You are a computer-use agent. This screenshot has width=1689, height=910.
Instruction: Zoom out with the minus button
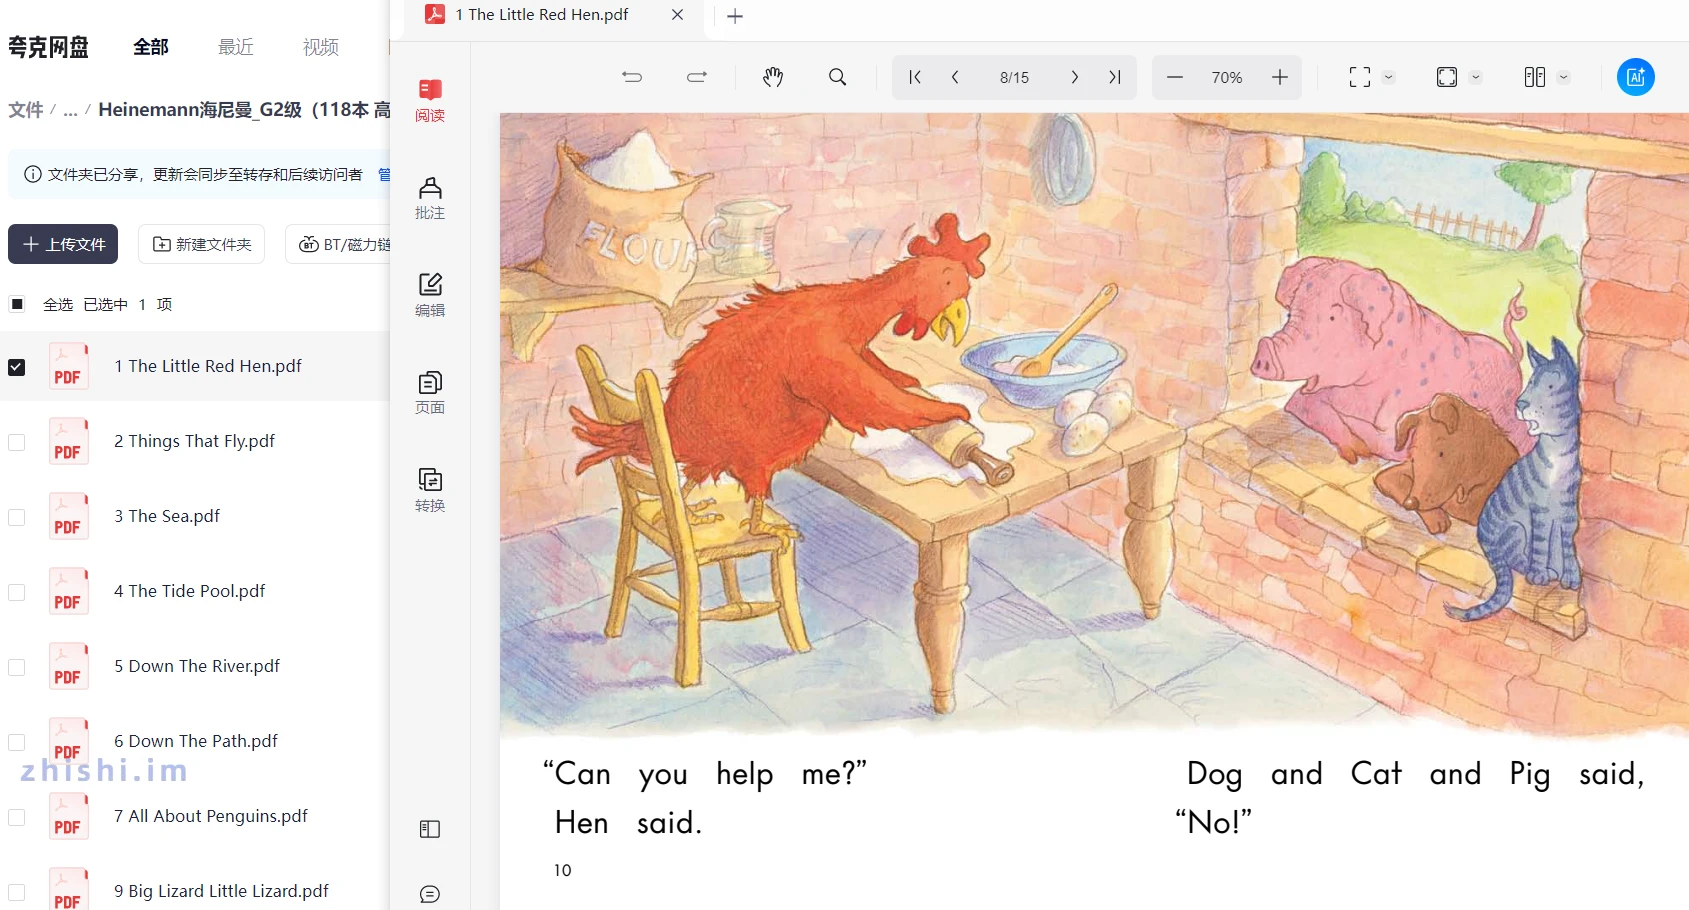click(x=1175, y=77)
